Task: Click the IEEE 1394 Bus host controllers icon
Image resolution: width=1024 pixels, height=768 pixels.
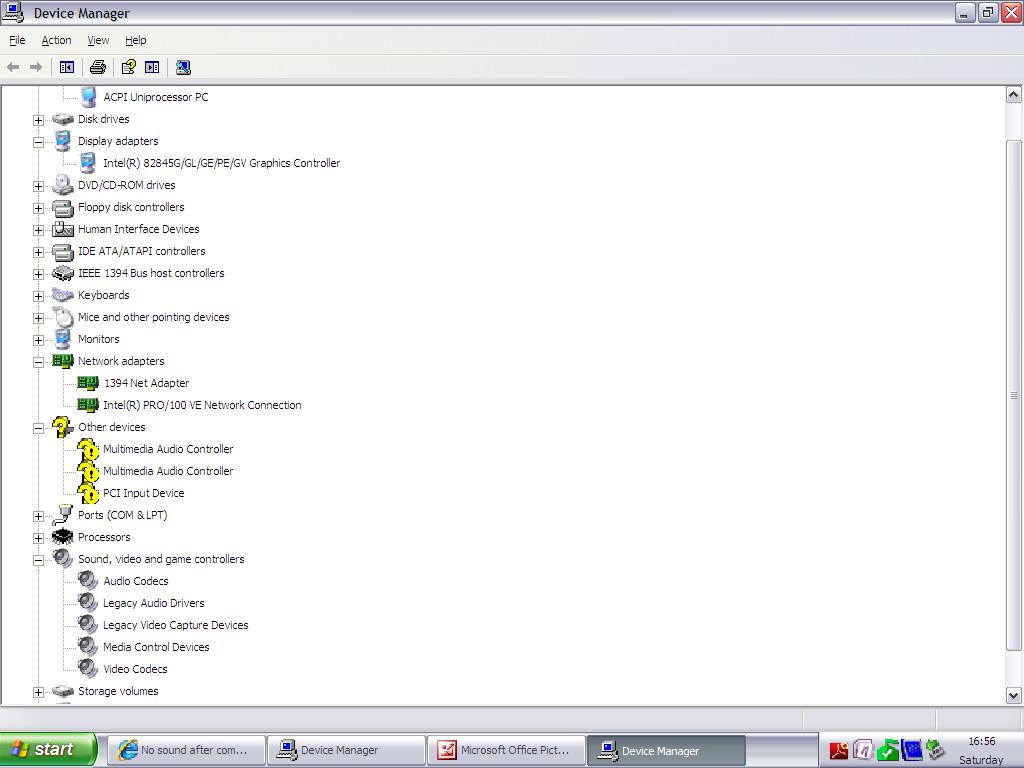Action: tap(63, 273)
